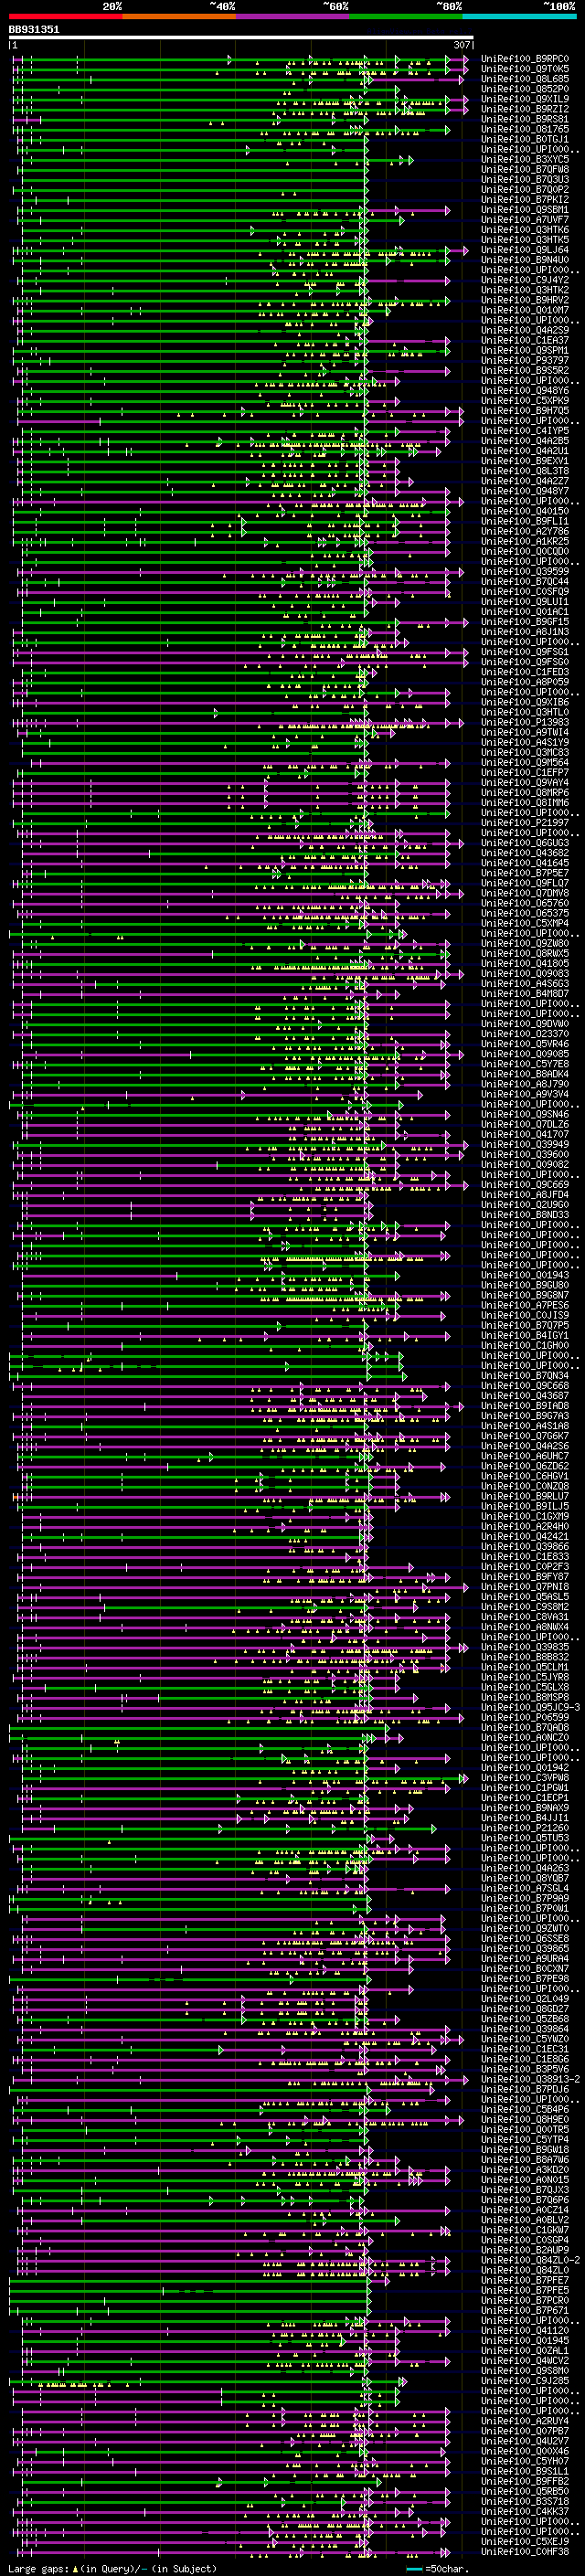This screenshot has width=585, height=2576.
Task: Select the UniRef100_Q7PNI8 label
Action: pyautogui.click(x=525, y=1587)
